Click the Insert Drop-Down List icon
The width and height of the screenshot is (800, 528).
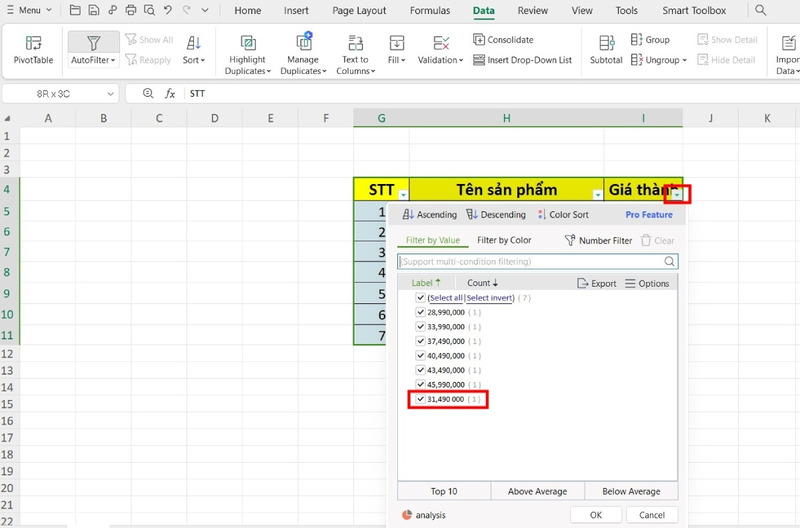(479, 60)
